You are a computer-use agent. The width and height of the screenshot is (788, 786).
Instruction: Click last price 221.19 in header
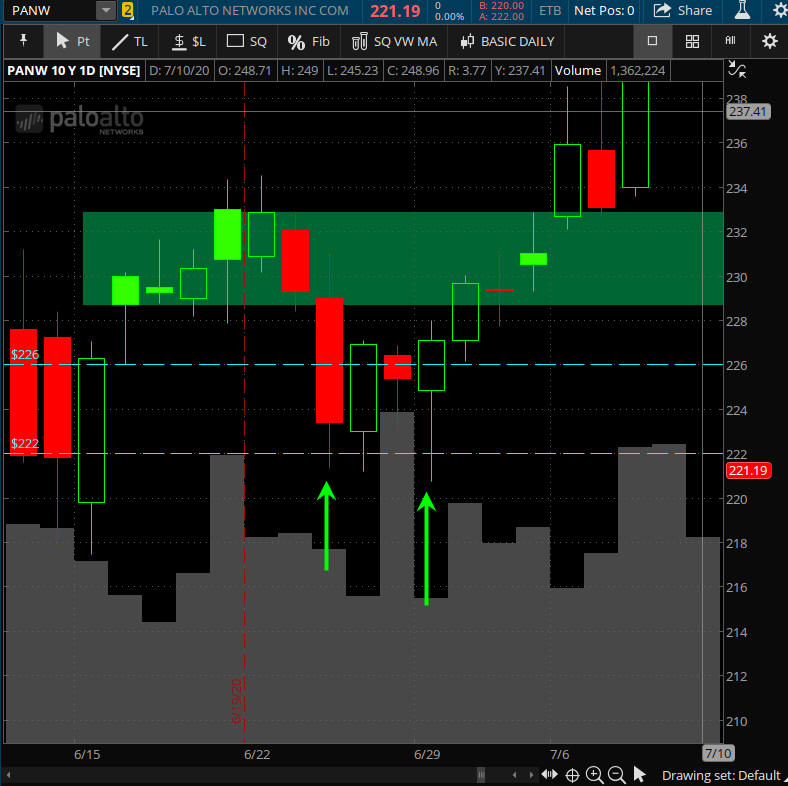tap(395, 11)
